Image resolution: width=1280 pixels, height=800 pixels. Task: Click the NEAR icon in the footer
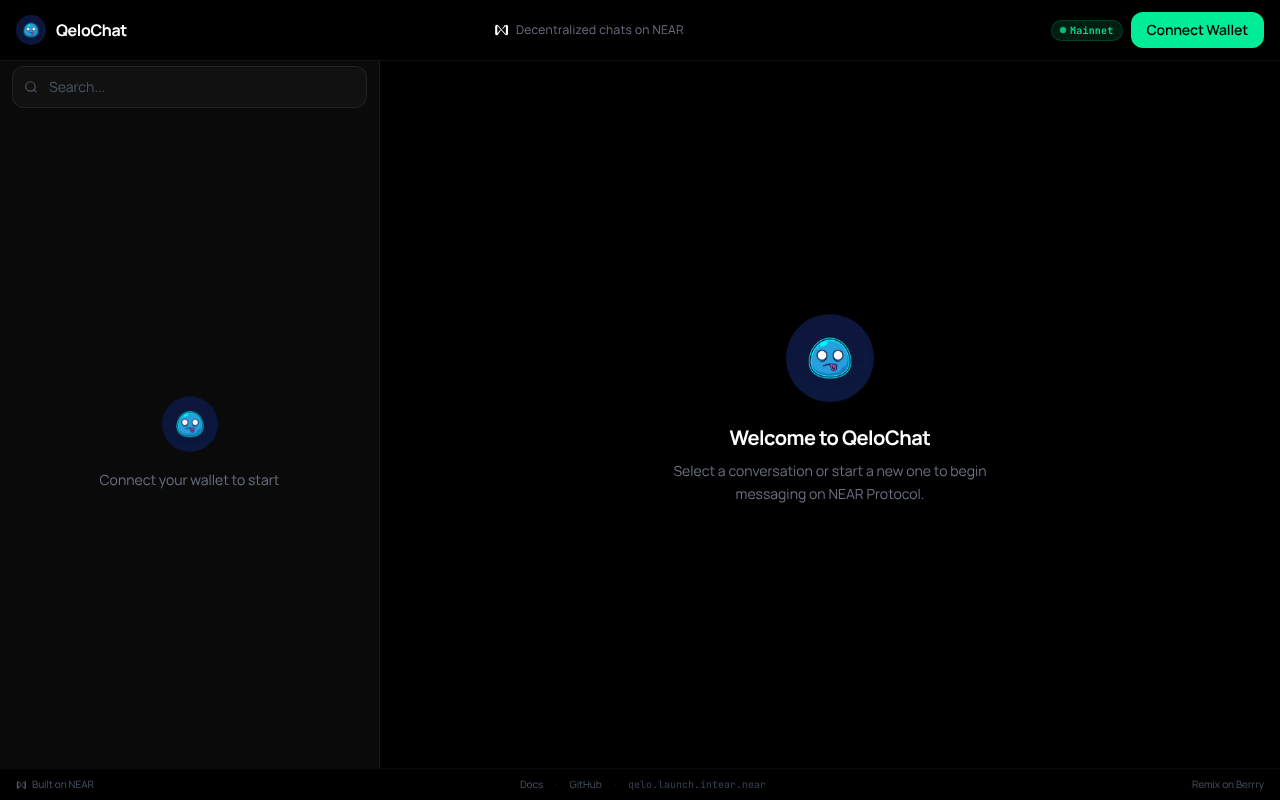tap(20, 784)
